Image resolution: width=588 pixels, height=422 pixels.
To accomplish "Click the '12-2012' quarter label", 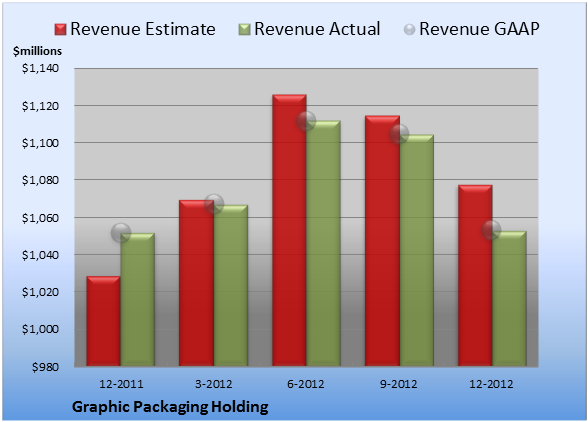I will 491,384.
